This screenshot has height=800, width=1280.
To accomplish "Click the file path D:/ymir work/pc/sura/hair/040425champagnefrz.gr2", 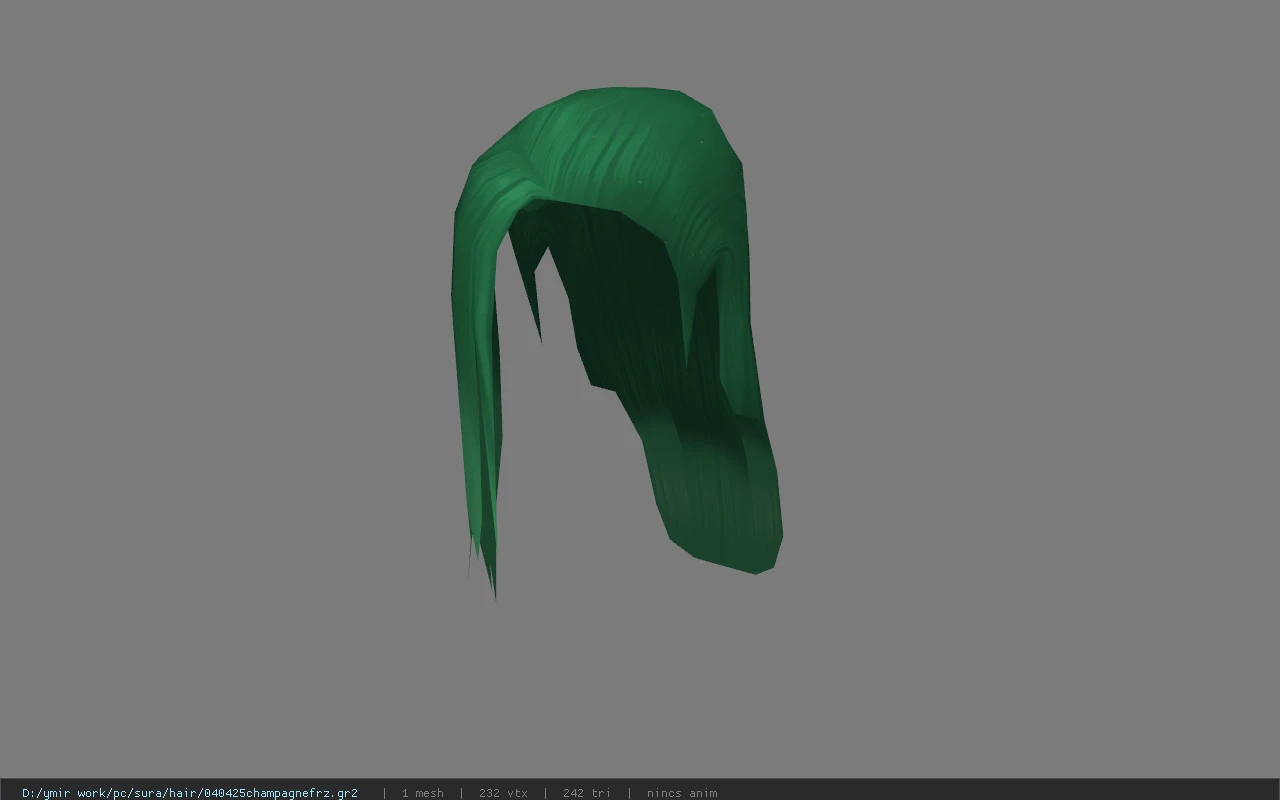I will coord(190,793).
